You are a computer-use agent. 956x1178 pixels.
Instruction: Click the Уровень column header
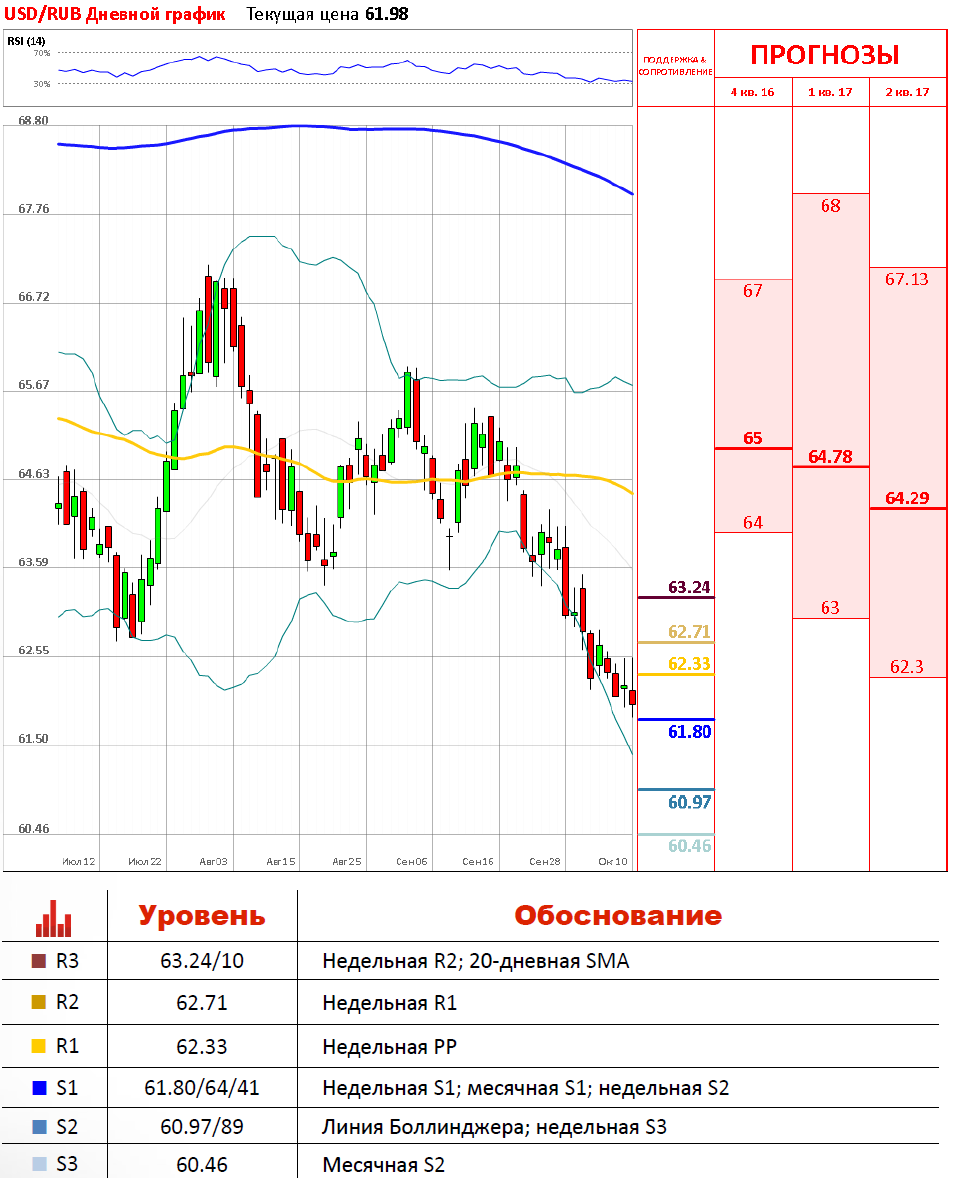click(202, 916)
